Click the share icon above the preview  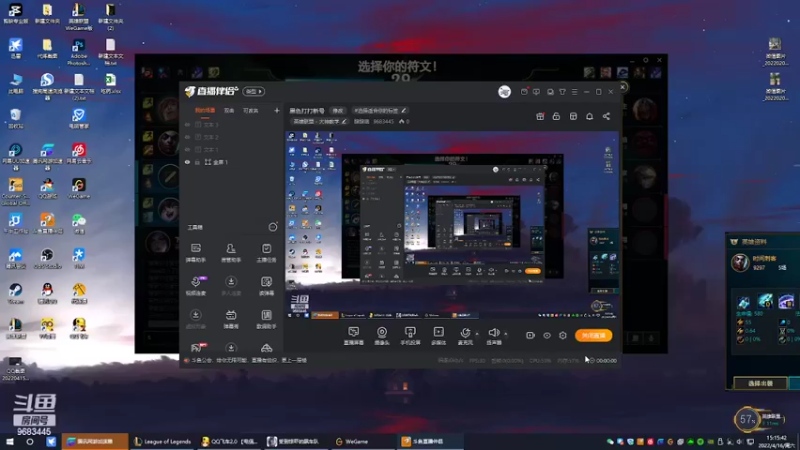pyautogui.click(x=606, y=116)
